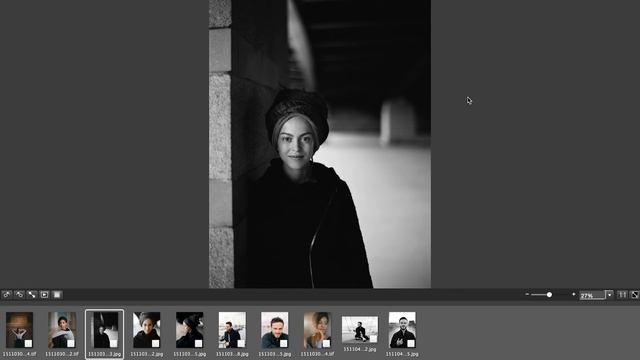Click the file name under the landscape sitting man thumbnail
The width and height of the screenshot is (640, 360).
click(x=360, y=349)
